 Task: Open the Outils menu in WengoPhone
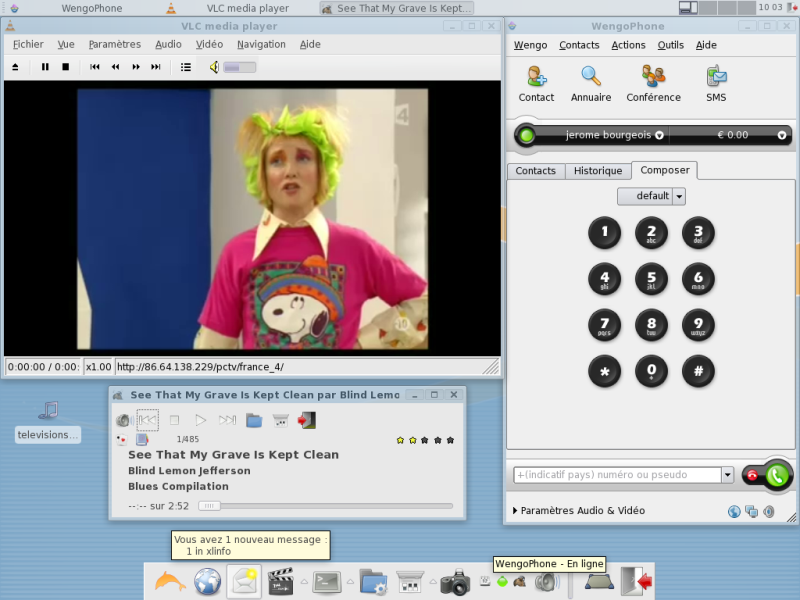click(x=670, y=45)
